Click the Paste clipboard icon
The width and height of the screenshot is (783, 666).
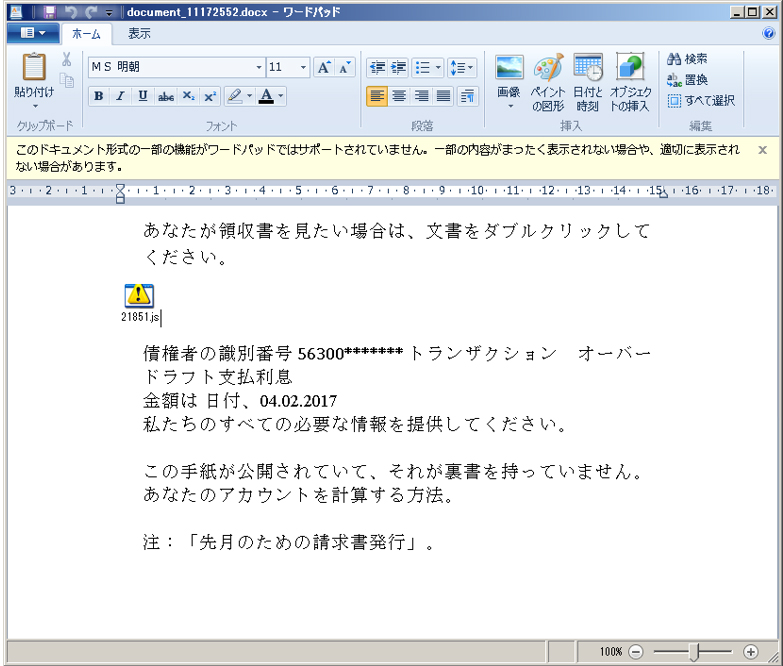pos(34,66)
